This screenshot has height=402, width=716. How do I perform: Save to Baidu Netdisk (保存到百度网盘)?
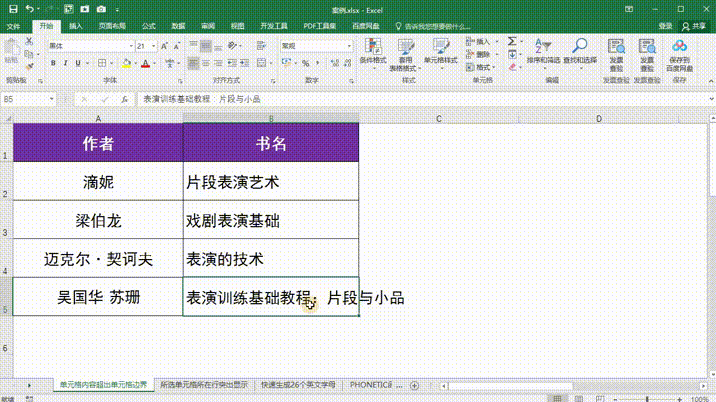pos(679,55)
